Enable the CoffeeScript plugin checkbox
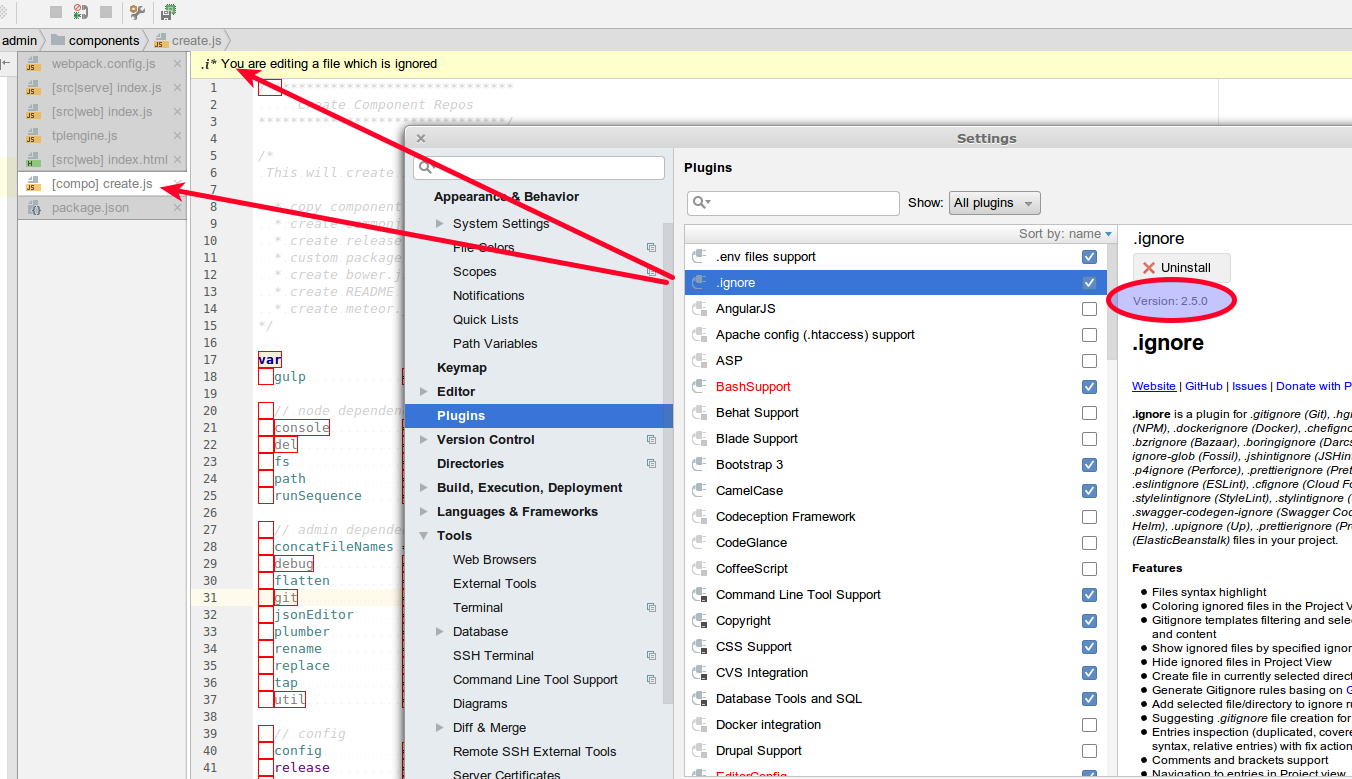The width and height of the screenshot is (1352, 779). [x=1089, y=569]
